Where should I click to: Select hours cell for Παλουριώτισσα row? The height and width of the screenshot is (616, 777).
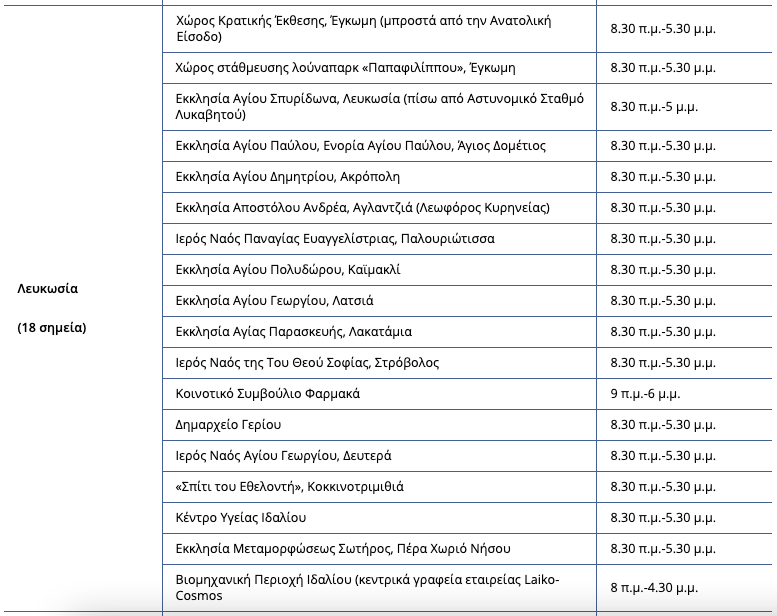(684, 239)
